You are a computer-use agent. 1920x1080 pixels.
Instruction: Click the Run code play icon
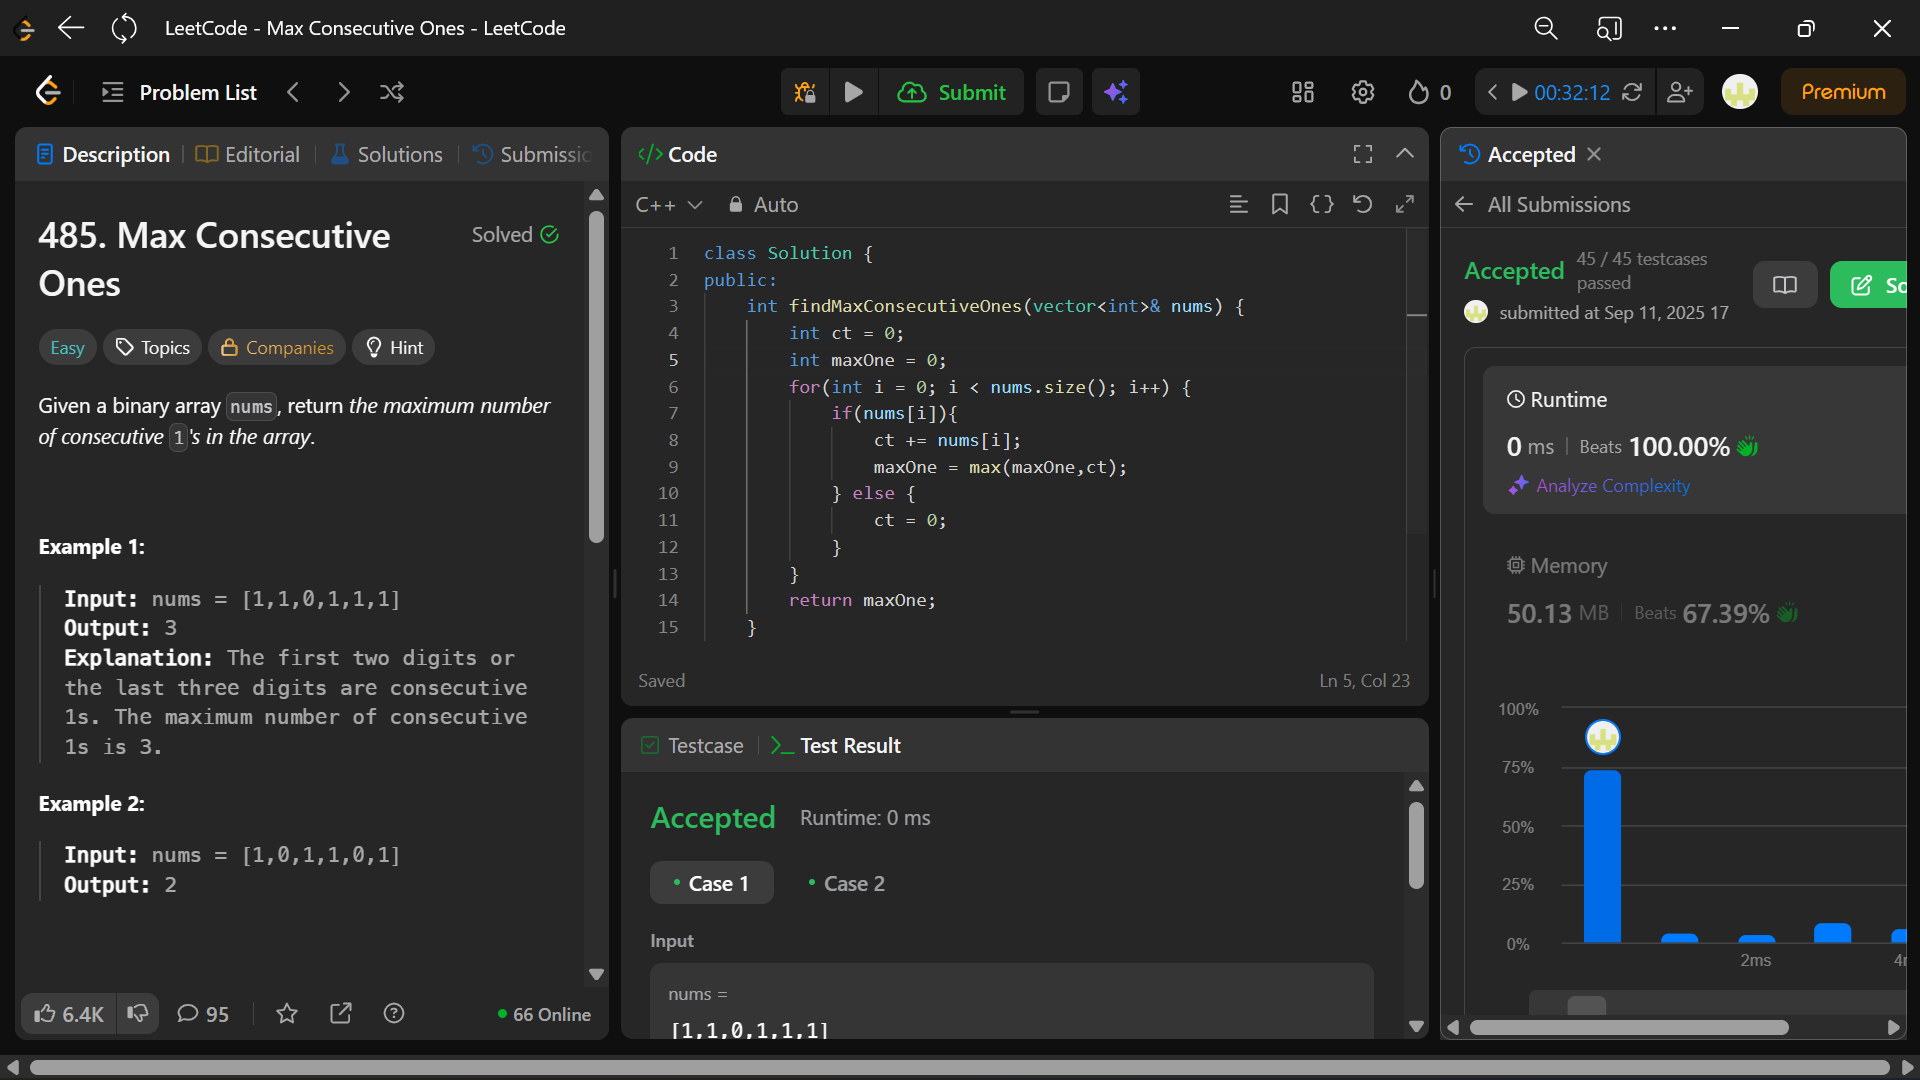point(853,92)
